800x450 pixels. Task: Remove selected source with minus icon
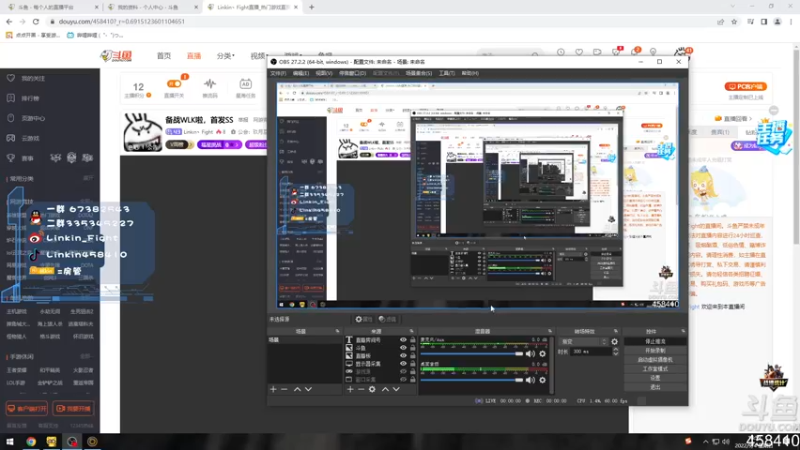[361, 389]
